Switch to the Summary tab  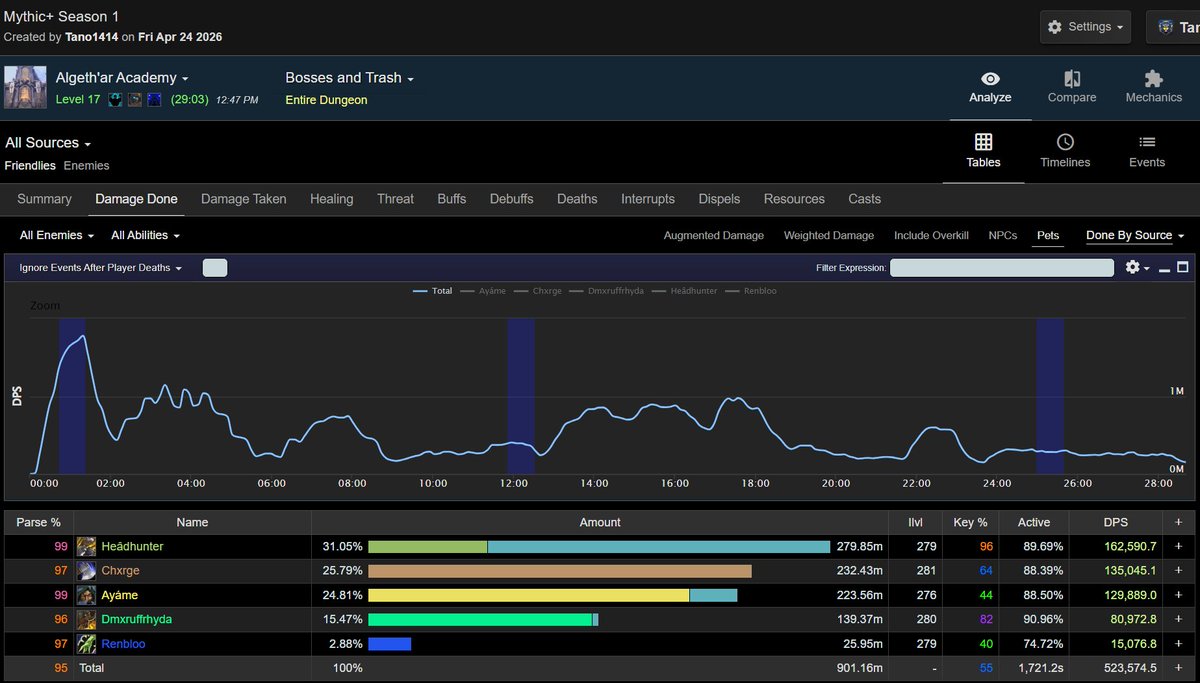coord(45,199)
